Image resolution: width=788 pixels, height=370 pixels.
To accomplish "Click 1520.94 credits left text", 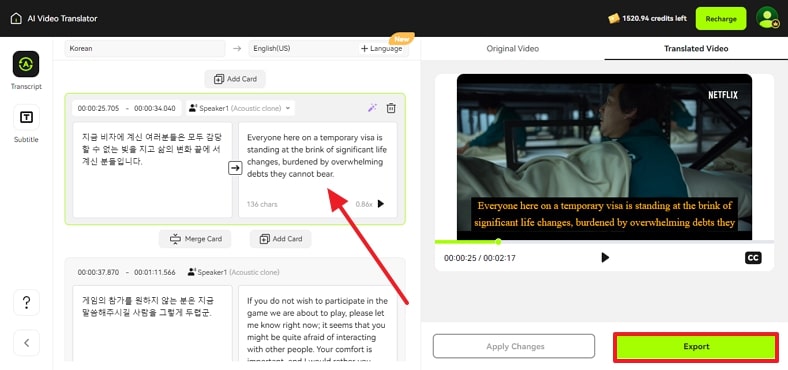I will [654, 19].
